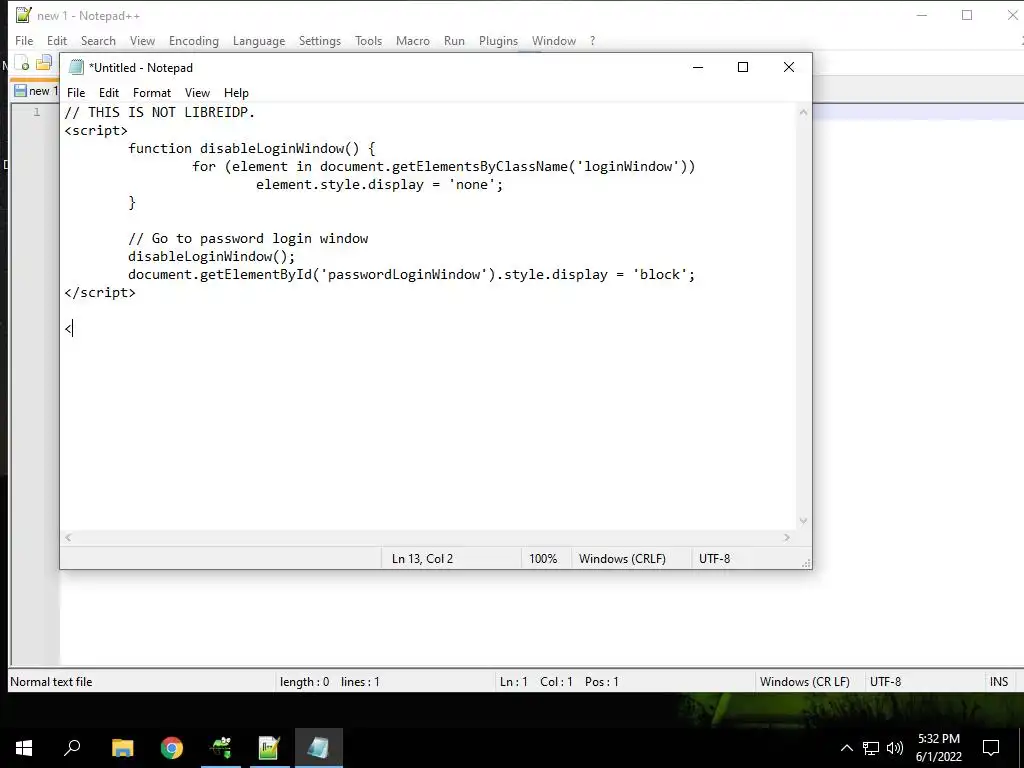
Task: Click 'Ln : 1' in Notepad++ status bar
Action: [x=513, y=682]
